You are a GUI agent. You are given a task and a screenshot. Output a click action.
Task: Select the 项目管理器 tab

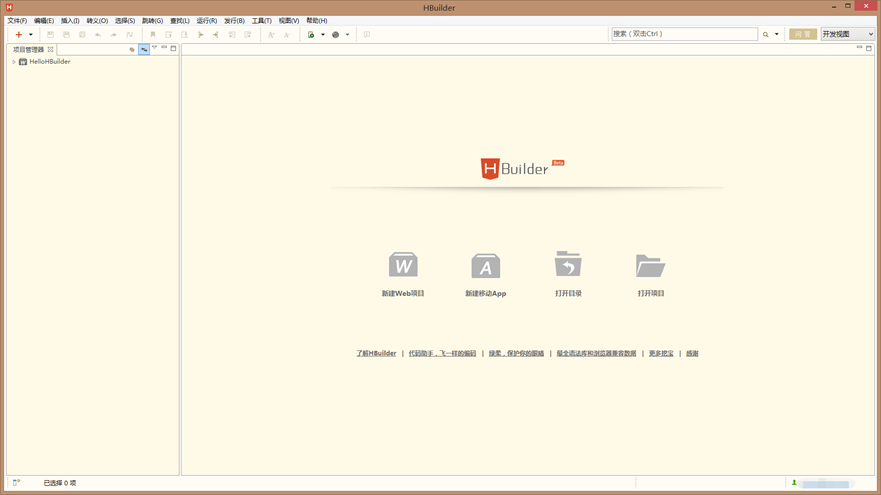(x=28, y=49)
